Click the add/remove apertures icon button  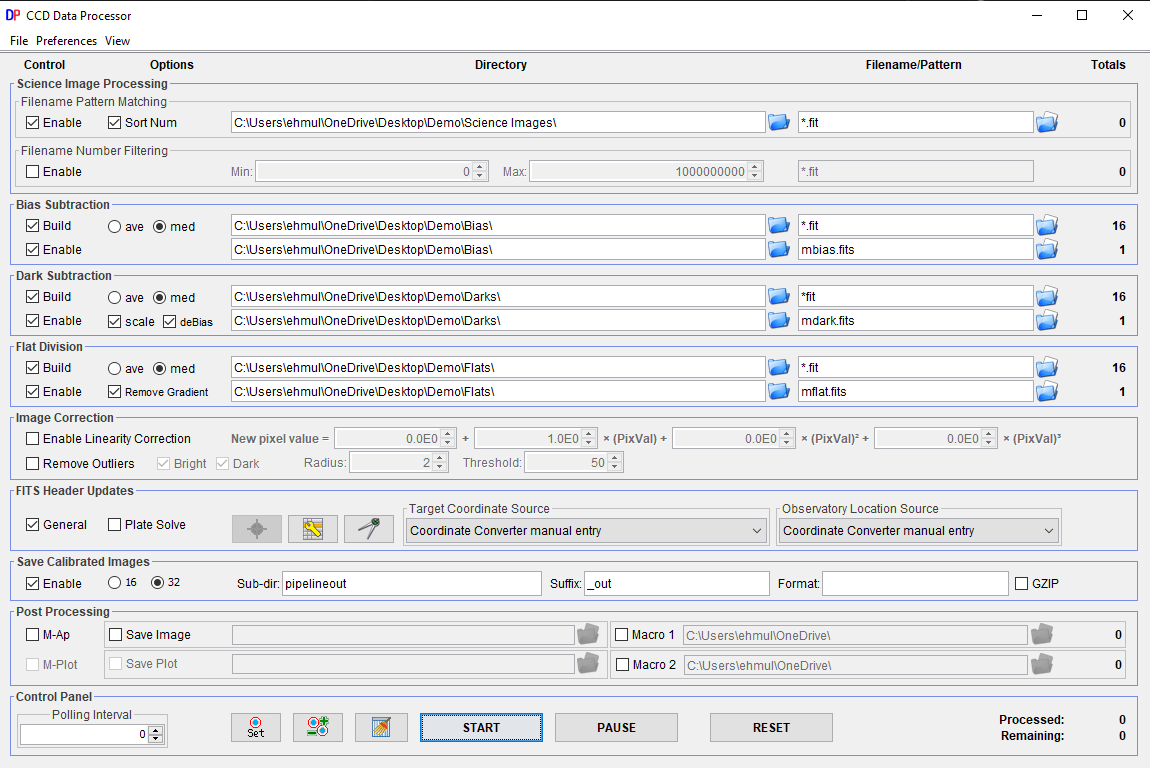click(x=318, y=727)
